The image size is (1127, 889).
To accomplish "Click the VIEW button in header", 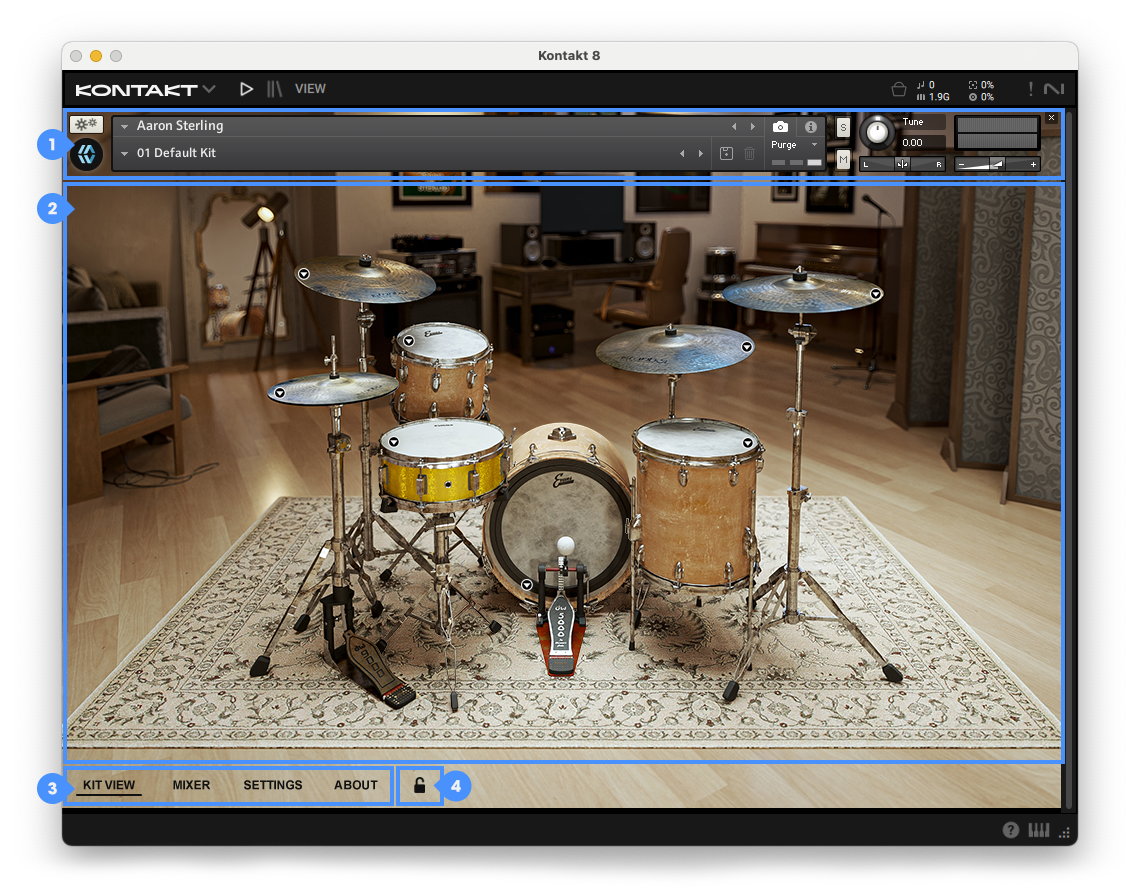I will pyautogui.click(x=310, y=89).
